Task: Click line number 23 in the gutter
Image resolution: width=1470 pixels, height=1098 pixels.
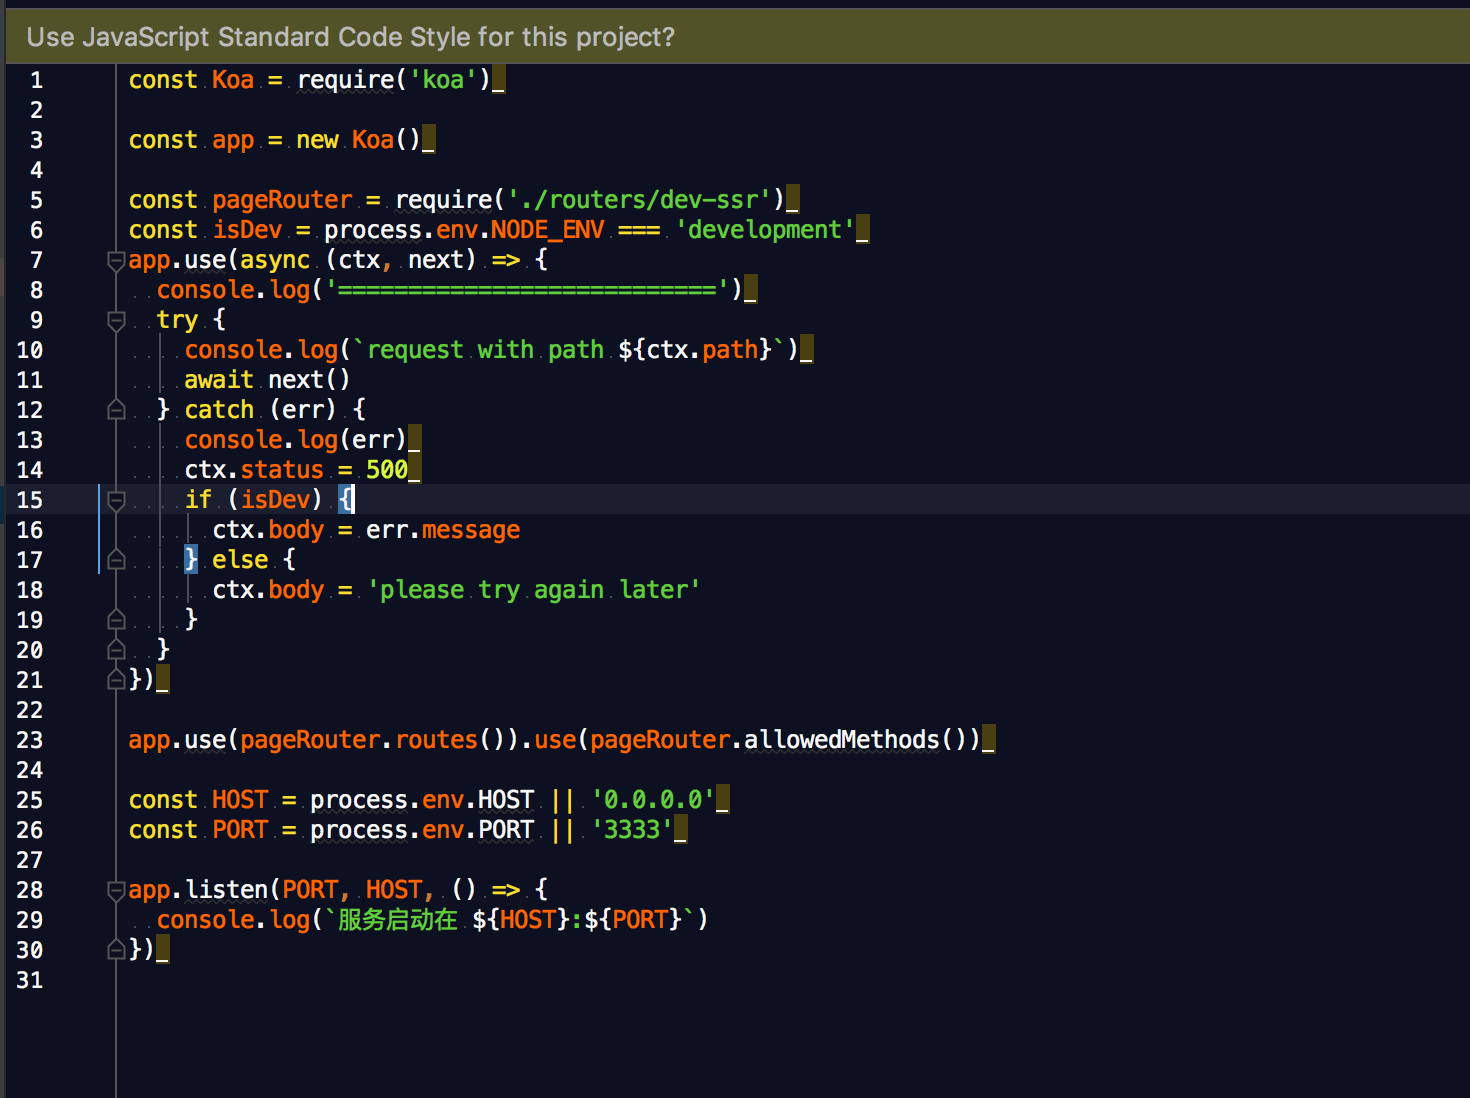Action: [x=30, y=740]
